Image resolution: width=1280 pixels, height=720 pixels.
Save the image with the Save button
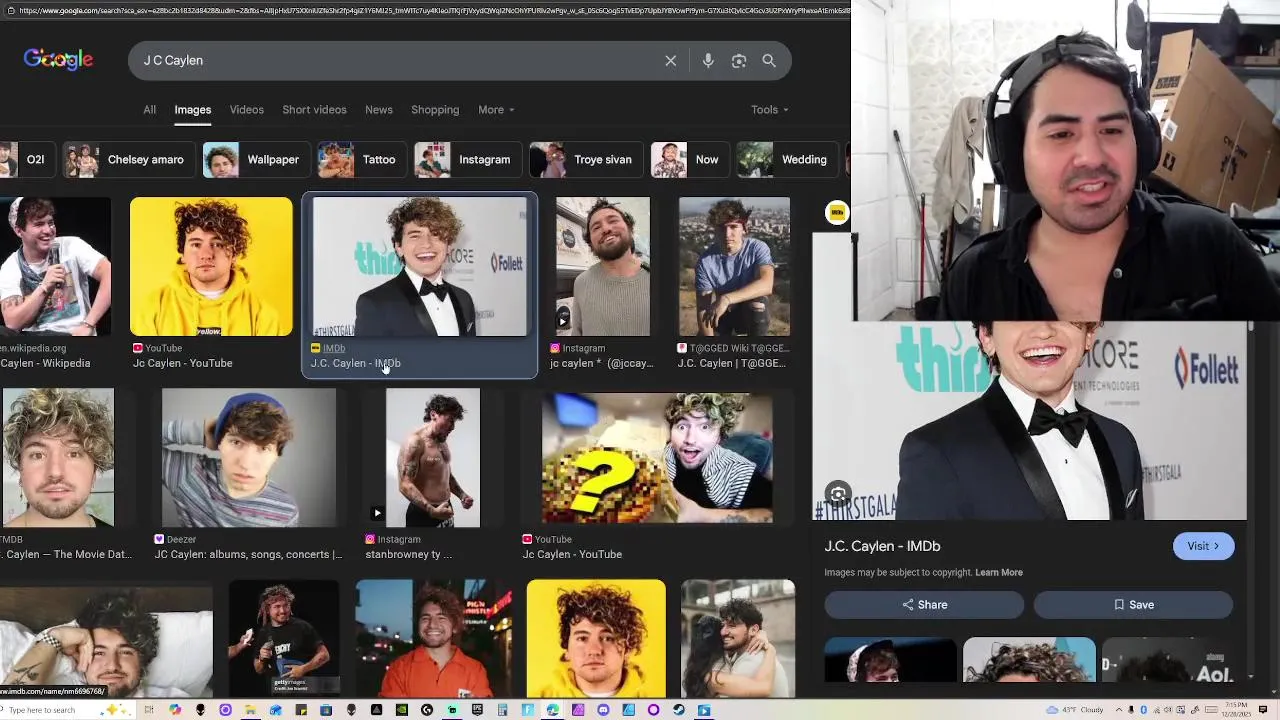(x=1133, y=605)
